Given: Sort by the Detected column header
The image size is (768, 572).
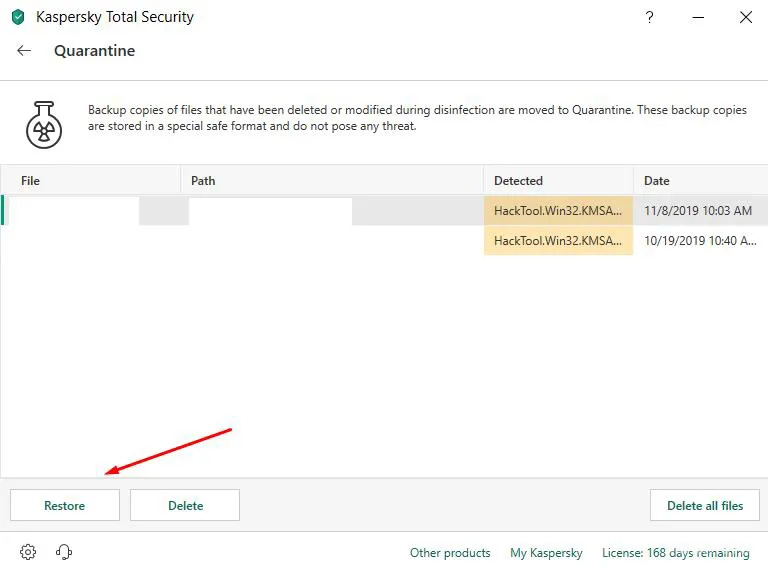Looking at the screenshot, I should click(x=558, y=181).
